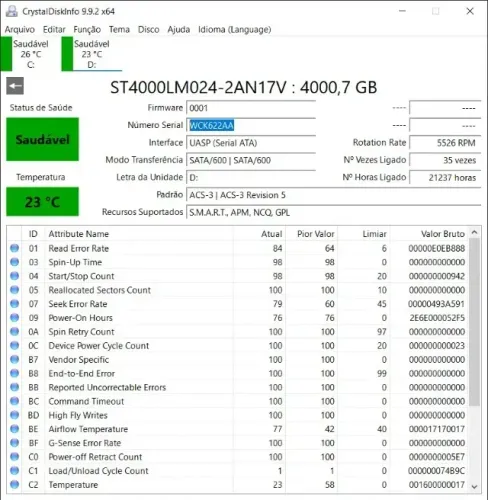Click status circle for High Fly Writes
Image resolution: width=488 pixels, height=500 pixels.
coord(14,415)
